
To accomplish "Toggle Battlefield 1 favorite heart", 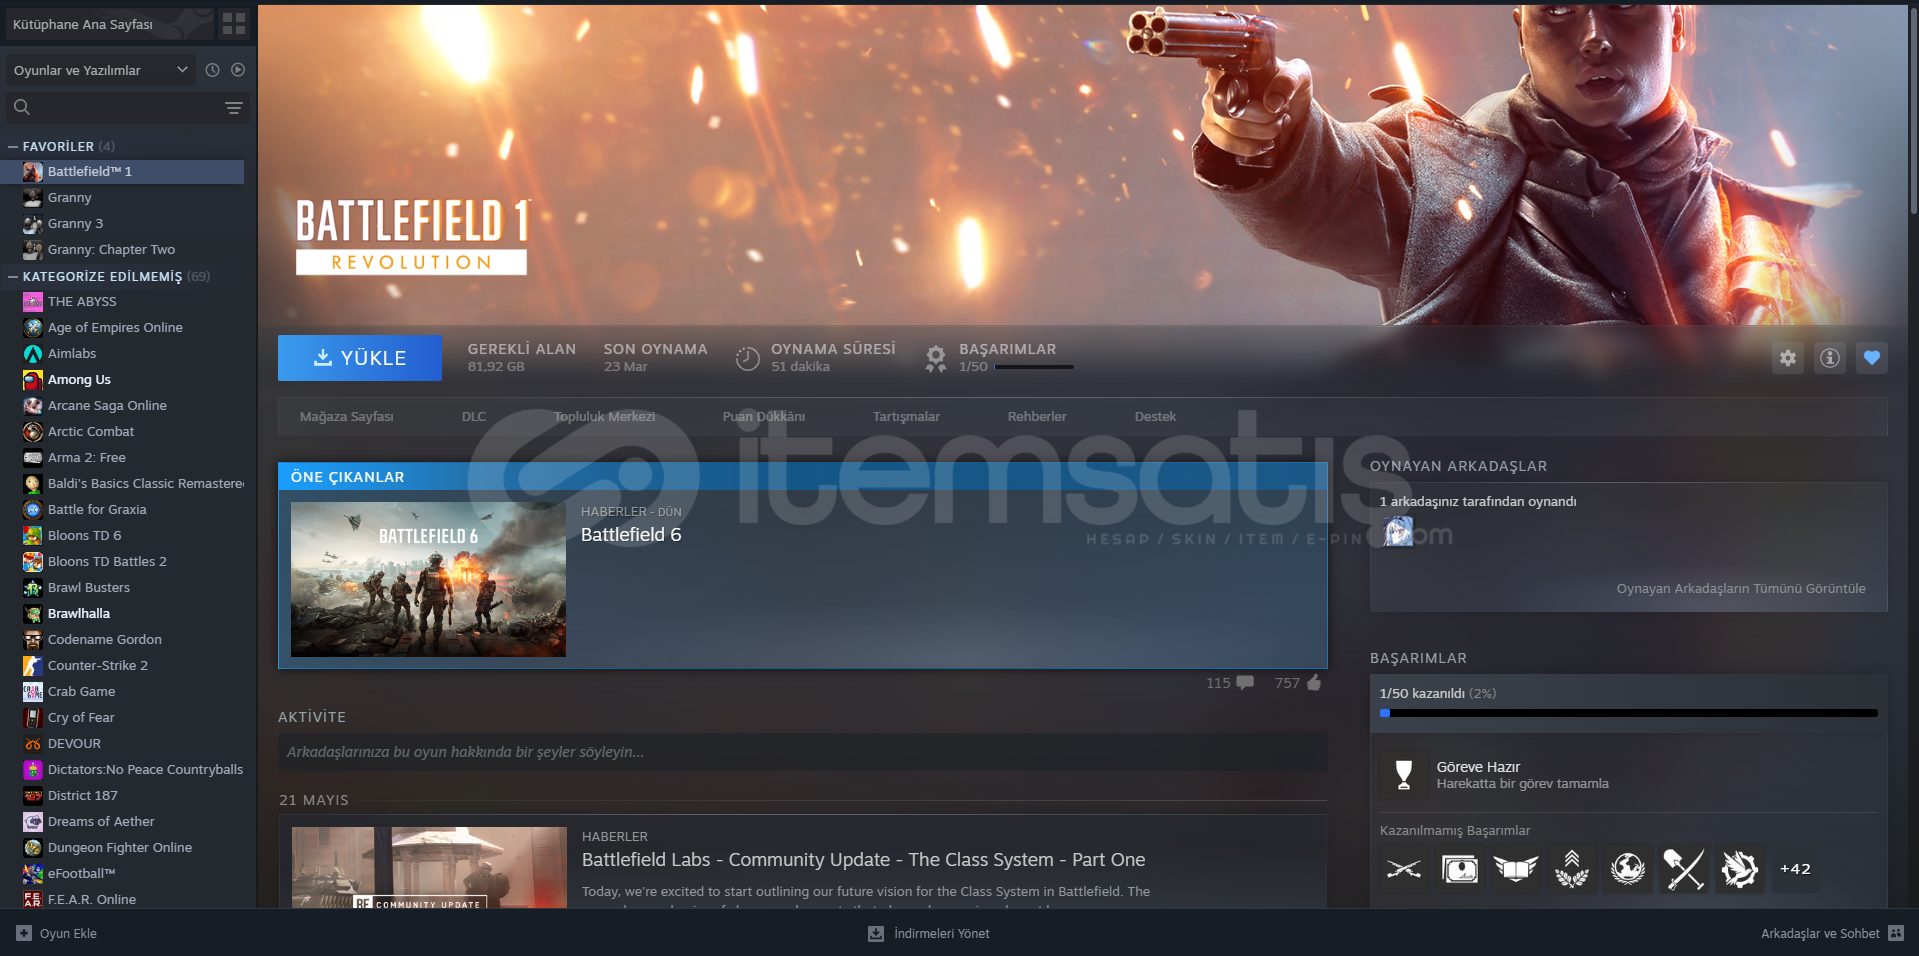I will (1872, 358).
